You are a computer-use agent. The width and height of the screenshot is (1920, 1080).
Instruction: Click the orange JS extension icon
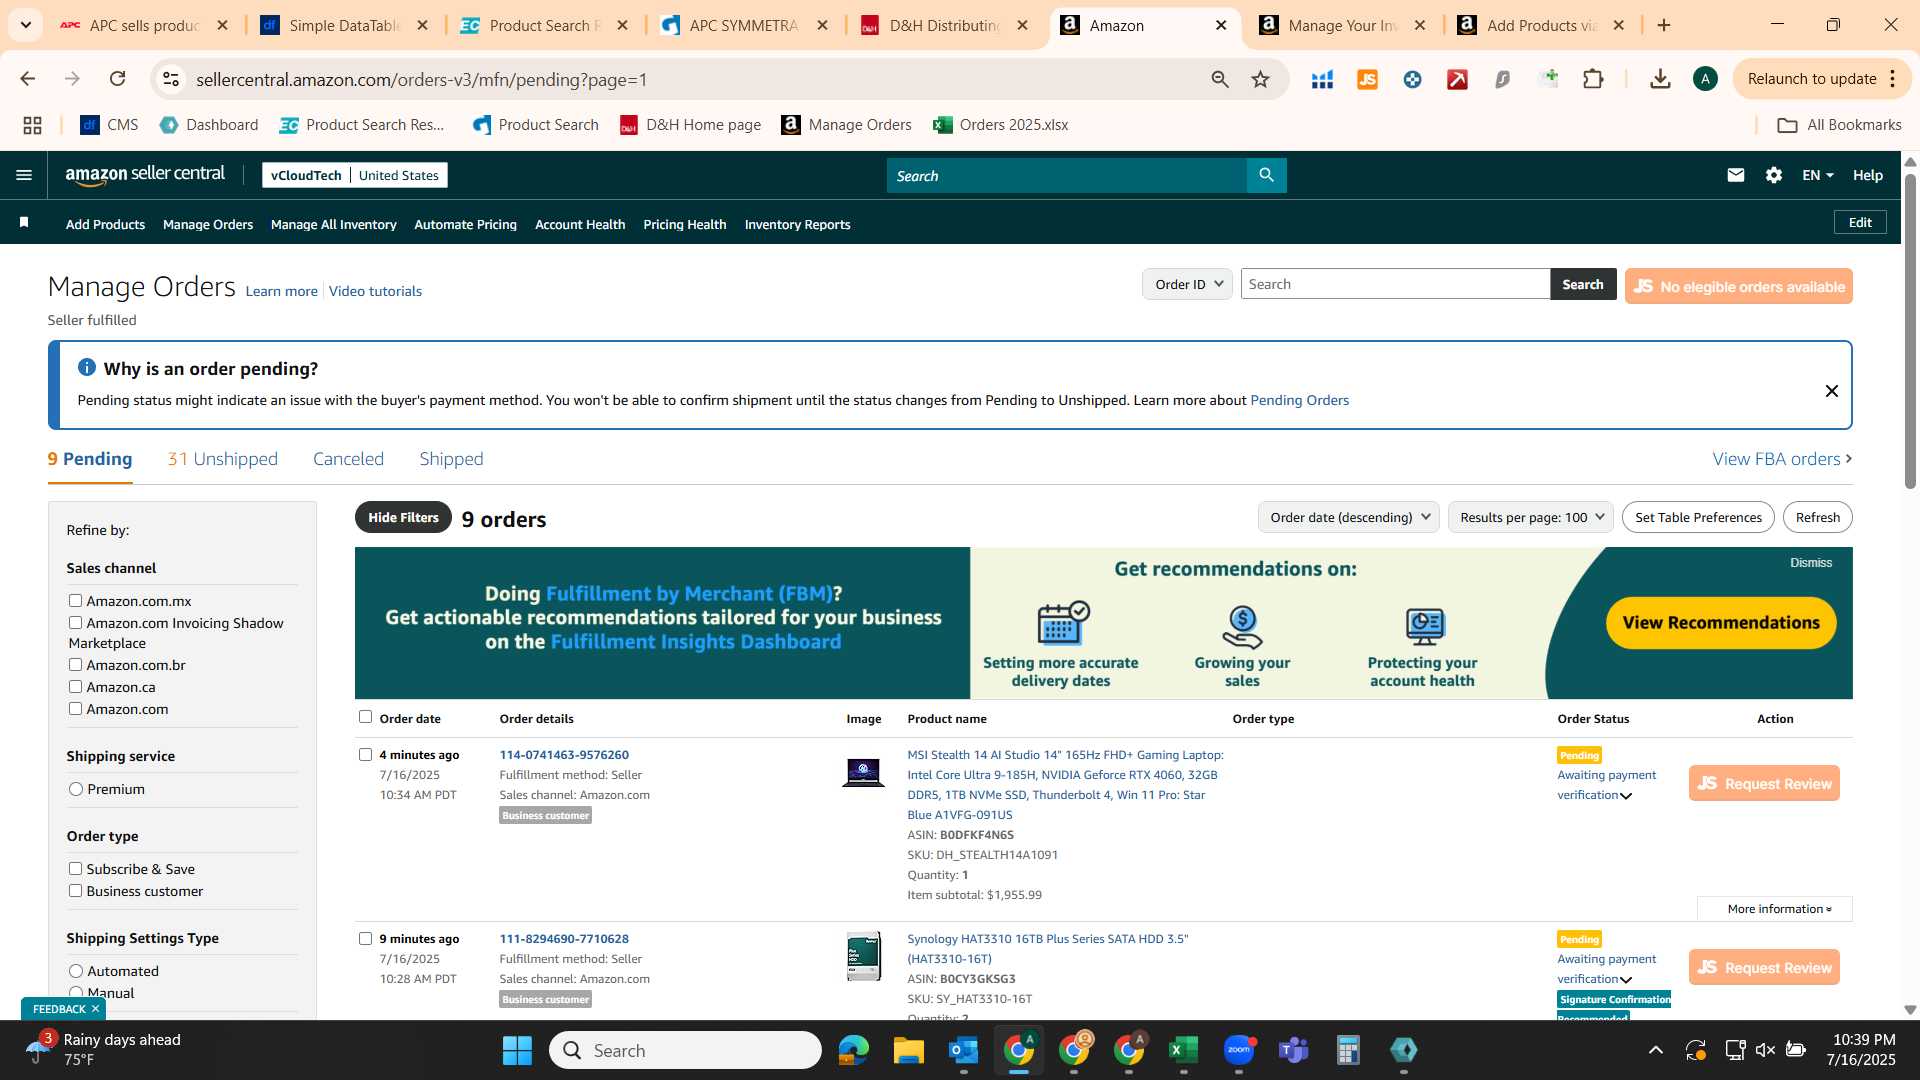pyautogui.click(x=1367, y=79)
